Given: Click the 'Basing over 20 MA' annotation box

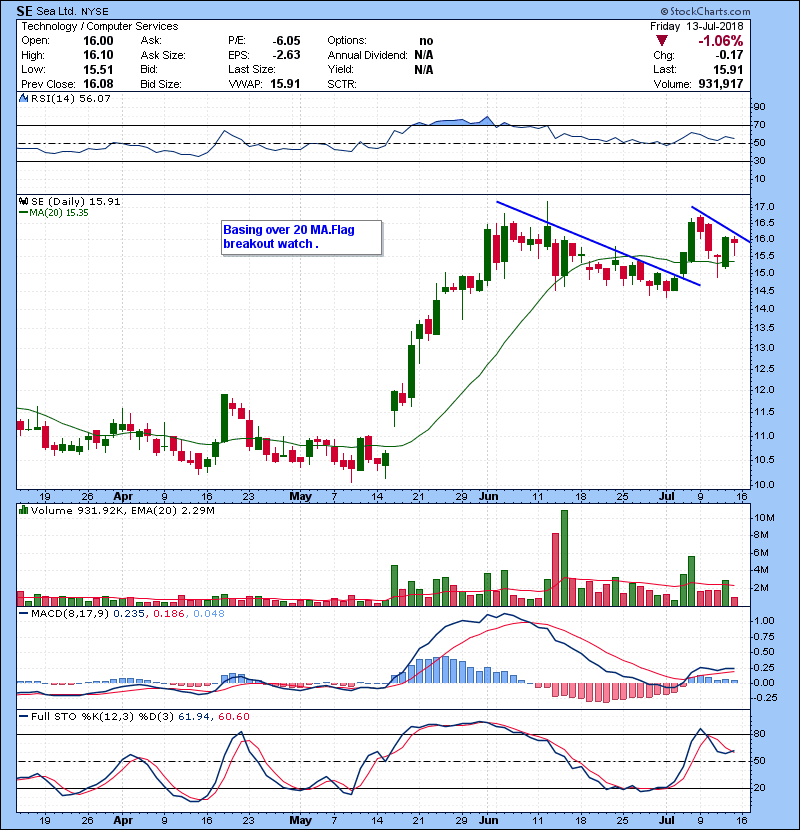Looking at the screenshot, I should click(301, 237).
